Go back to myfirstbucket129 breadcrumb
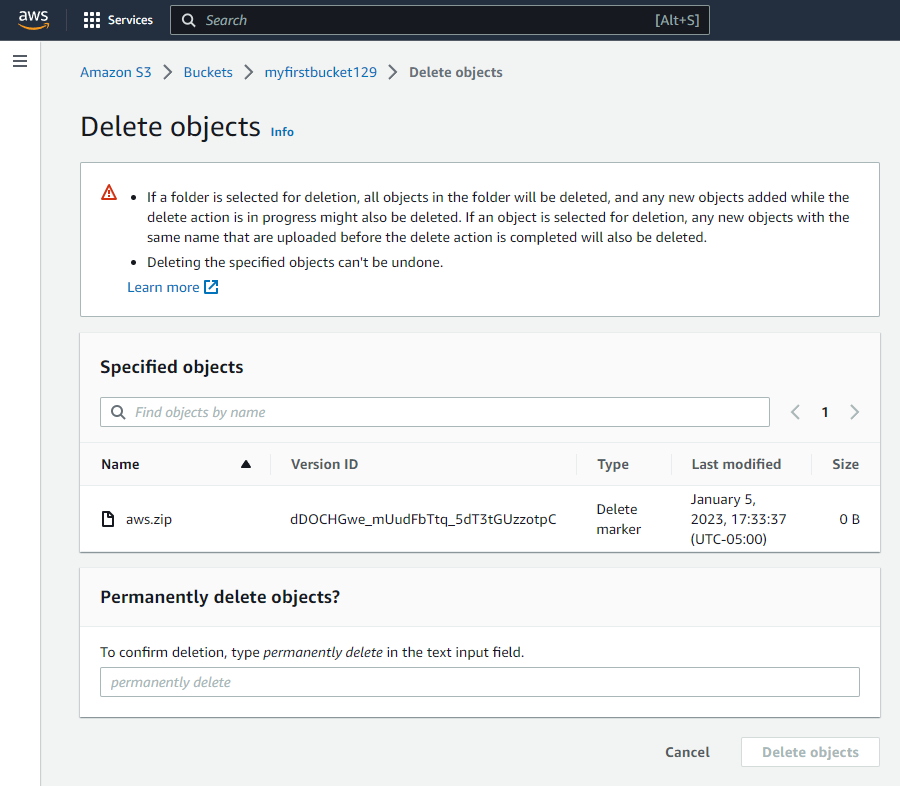 pyautogui.click(x=320, y=72)
